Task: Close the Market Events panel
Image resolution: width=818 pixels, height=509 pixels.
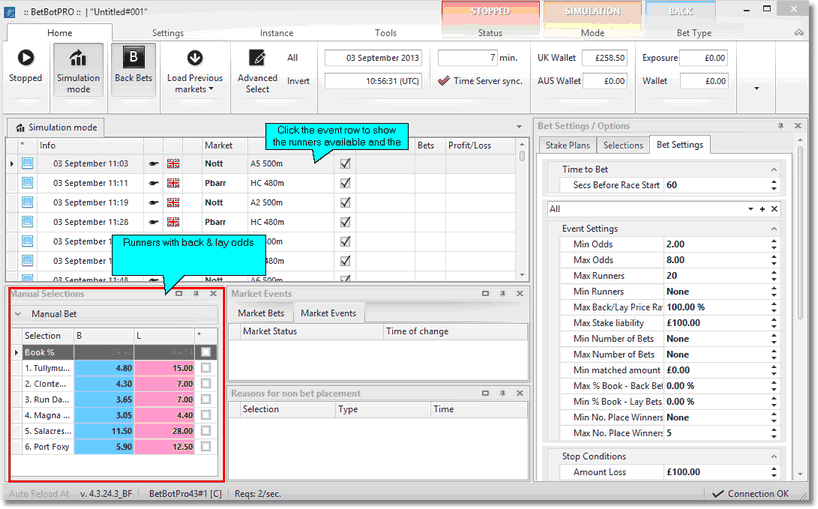Action: point(520,294)
